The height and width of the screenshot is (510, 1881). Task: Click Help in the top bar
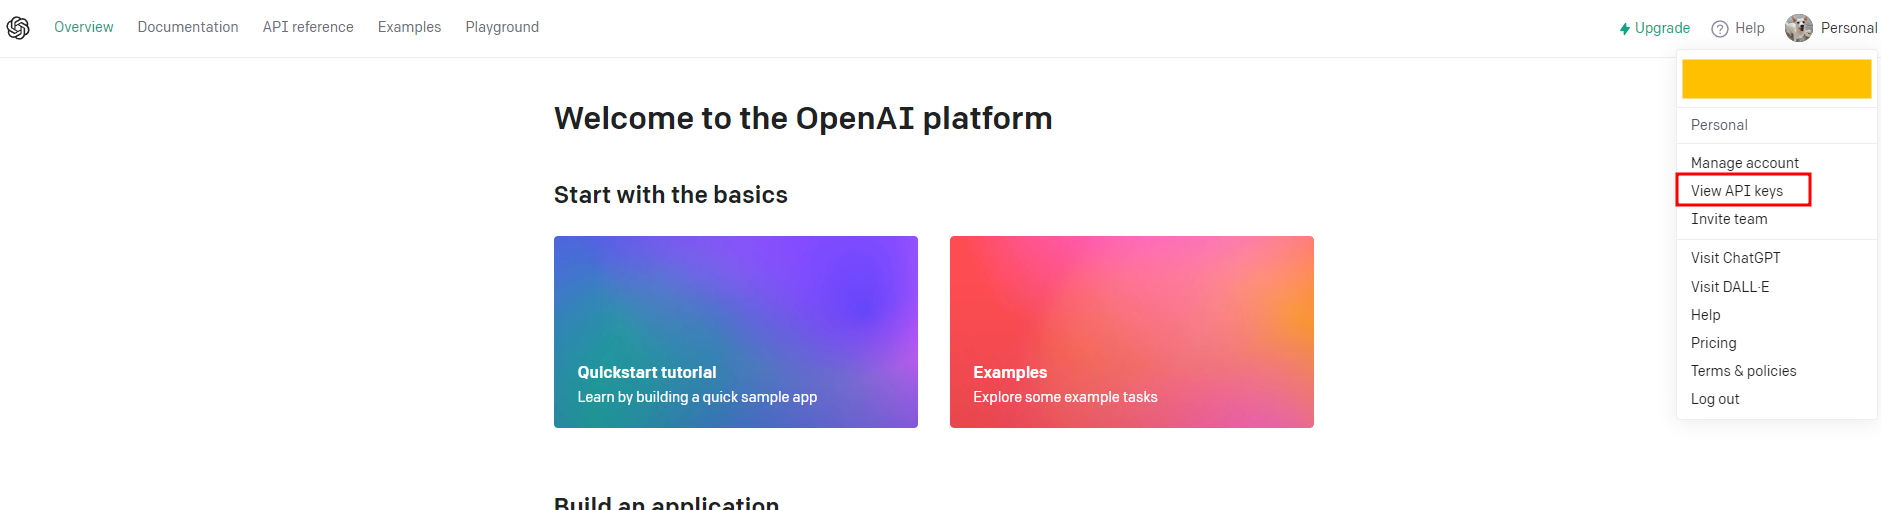1738,28
